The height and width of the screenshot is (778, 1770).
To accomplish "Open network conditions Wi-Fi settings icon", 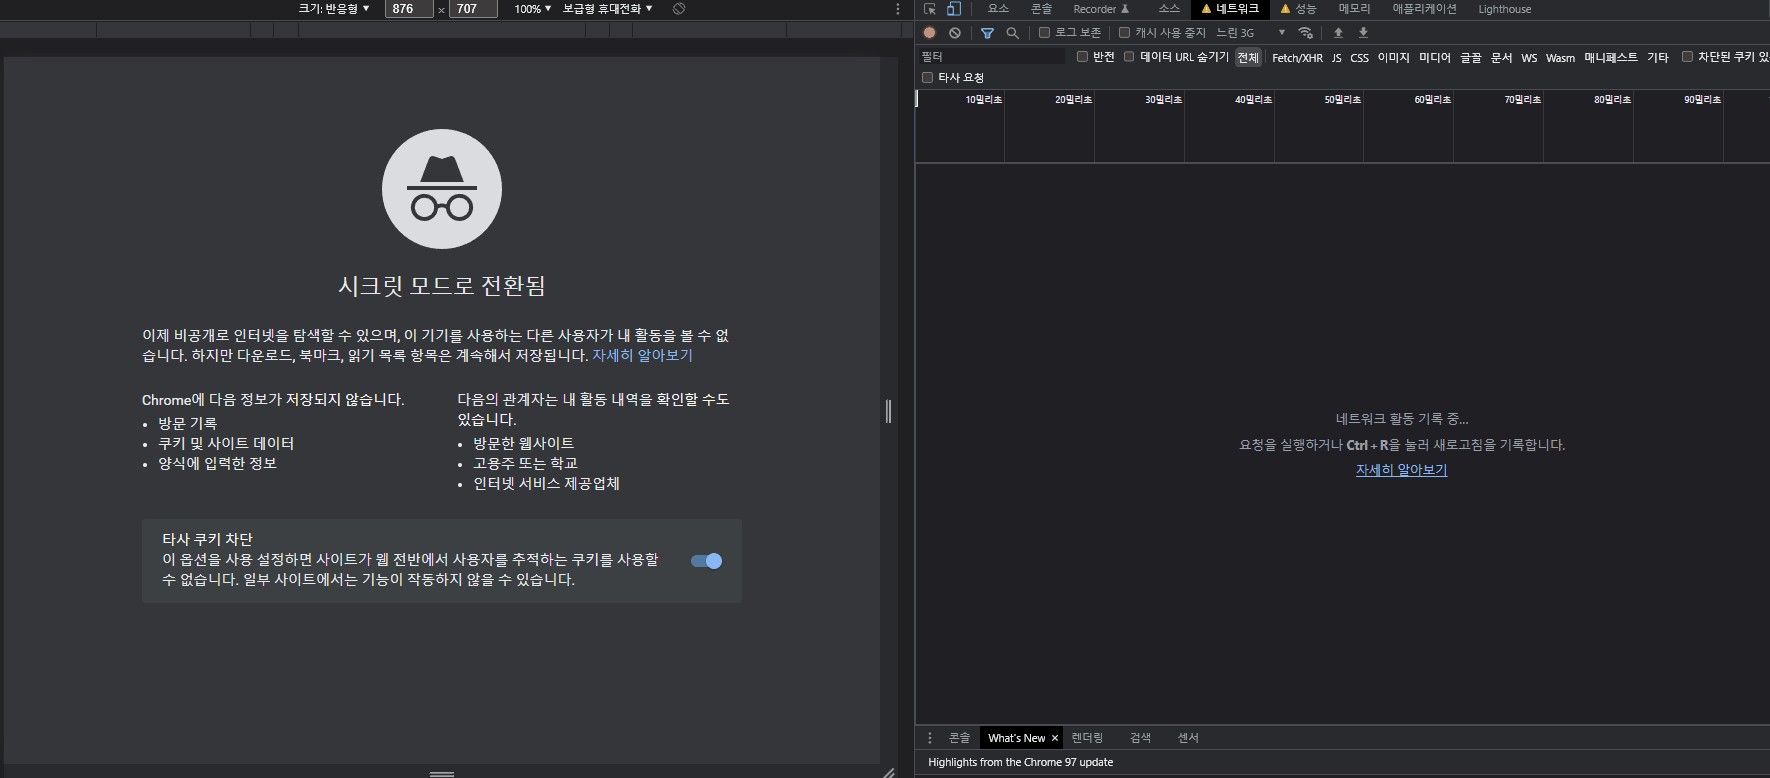I will pyautogui.click(x=1305, y=33).
